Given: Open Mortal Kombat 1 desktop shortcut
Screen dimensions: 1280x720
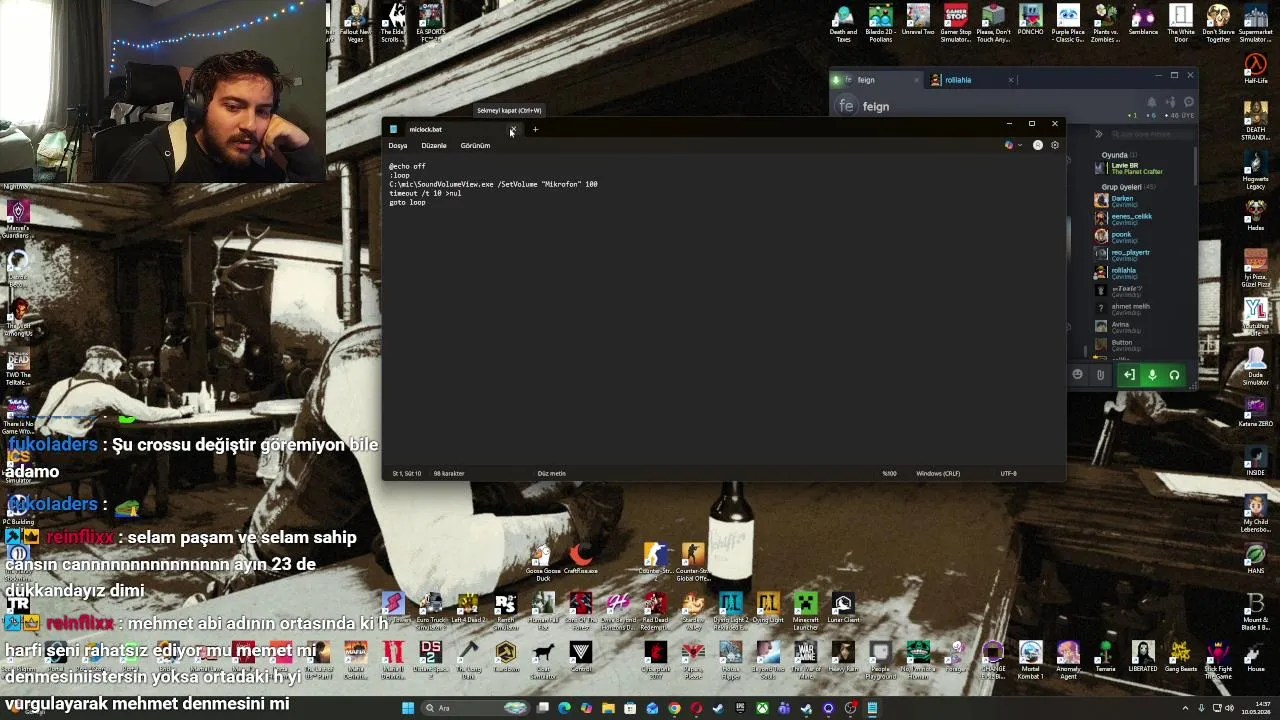Looking at the screenshot, I should [1030, 660].
